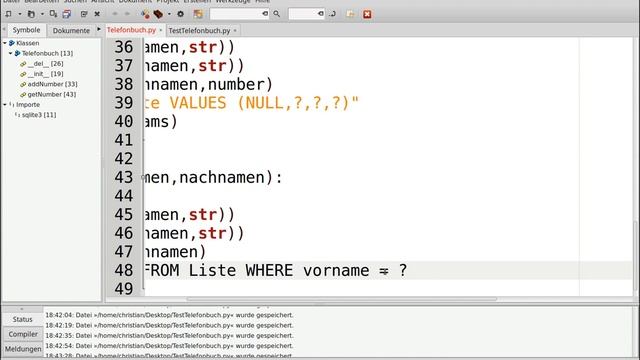Click line number 39 in margin
The width and height of the screenshot is (640, 360).
tap(124, 103)
